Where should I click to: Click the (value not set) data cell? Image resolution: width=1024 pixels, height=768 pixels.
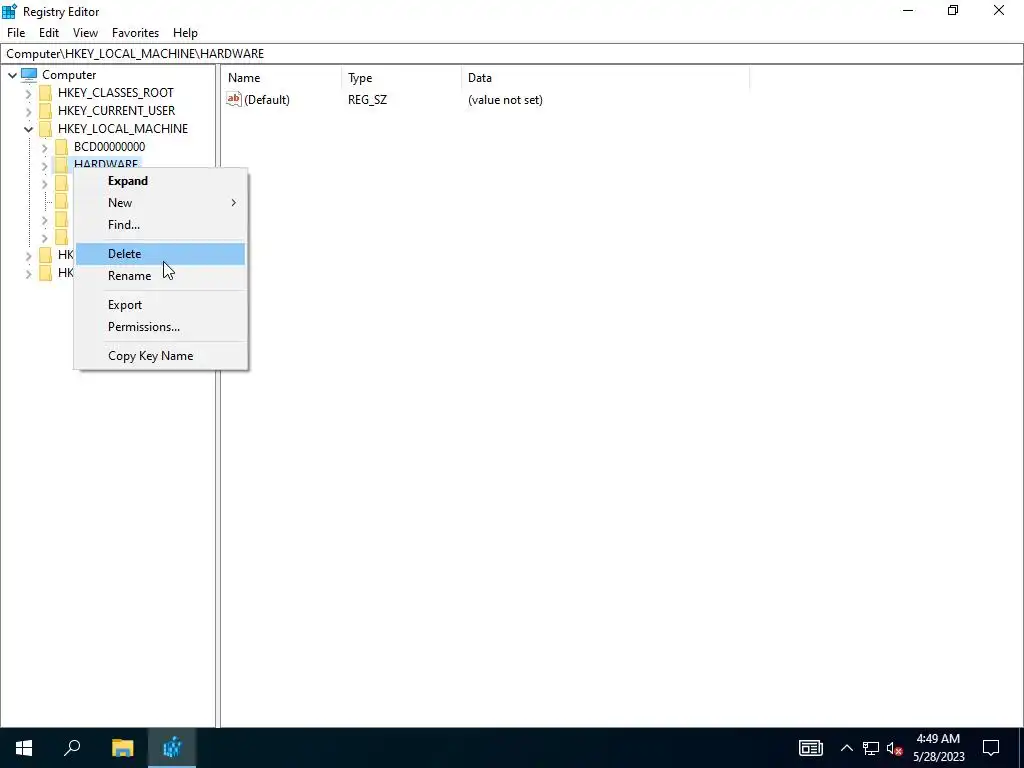[x=505, y=100]
